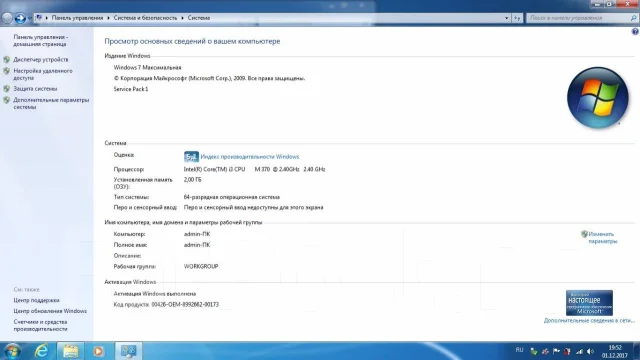Image resolution: width=640 pixels, height=360 pixels.
Task: Click shield icon beside Диспетчер устройств
Action: tap(7, 60)
